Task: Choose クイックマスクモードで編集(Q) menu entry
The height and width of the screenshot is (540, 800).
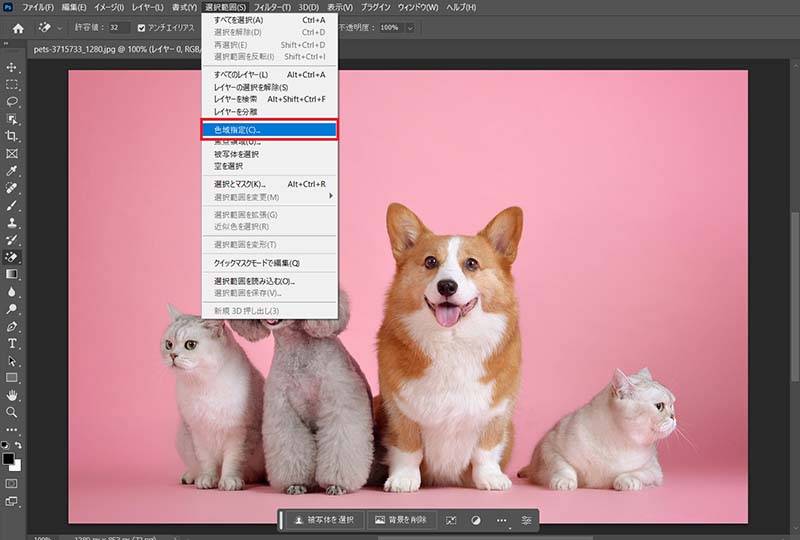Action: click(x=269, y=263)
